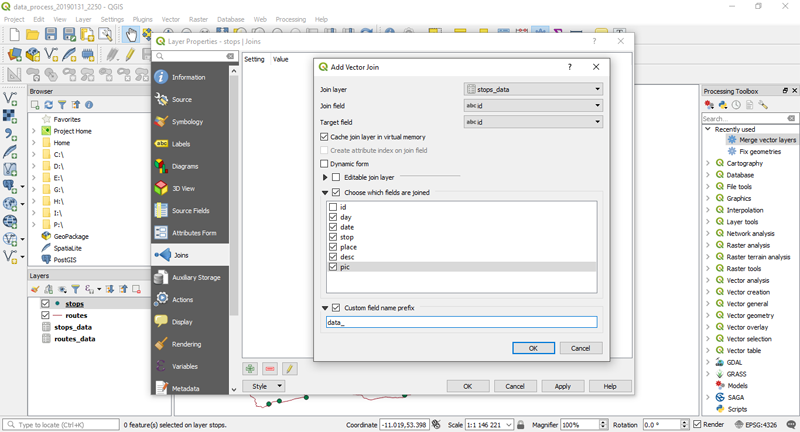Open the Join layer dropdown stops_data
Viewport: 800px width, 432px height.
point(533,89)
